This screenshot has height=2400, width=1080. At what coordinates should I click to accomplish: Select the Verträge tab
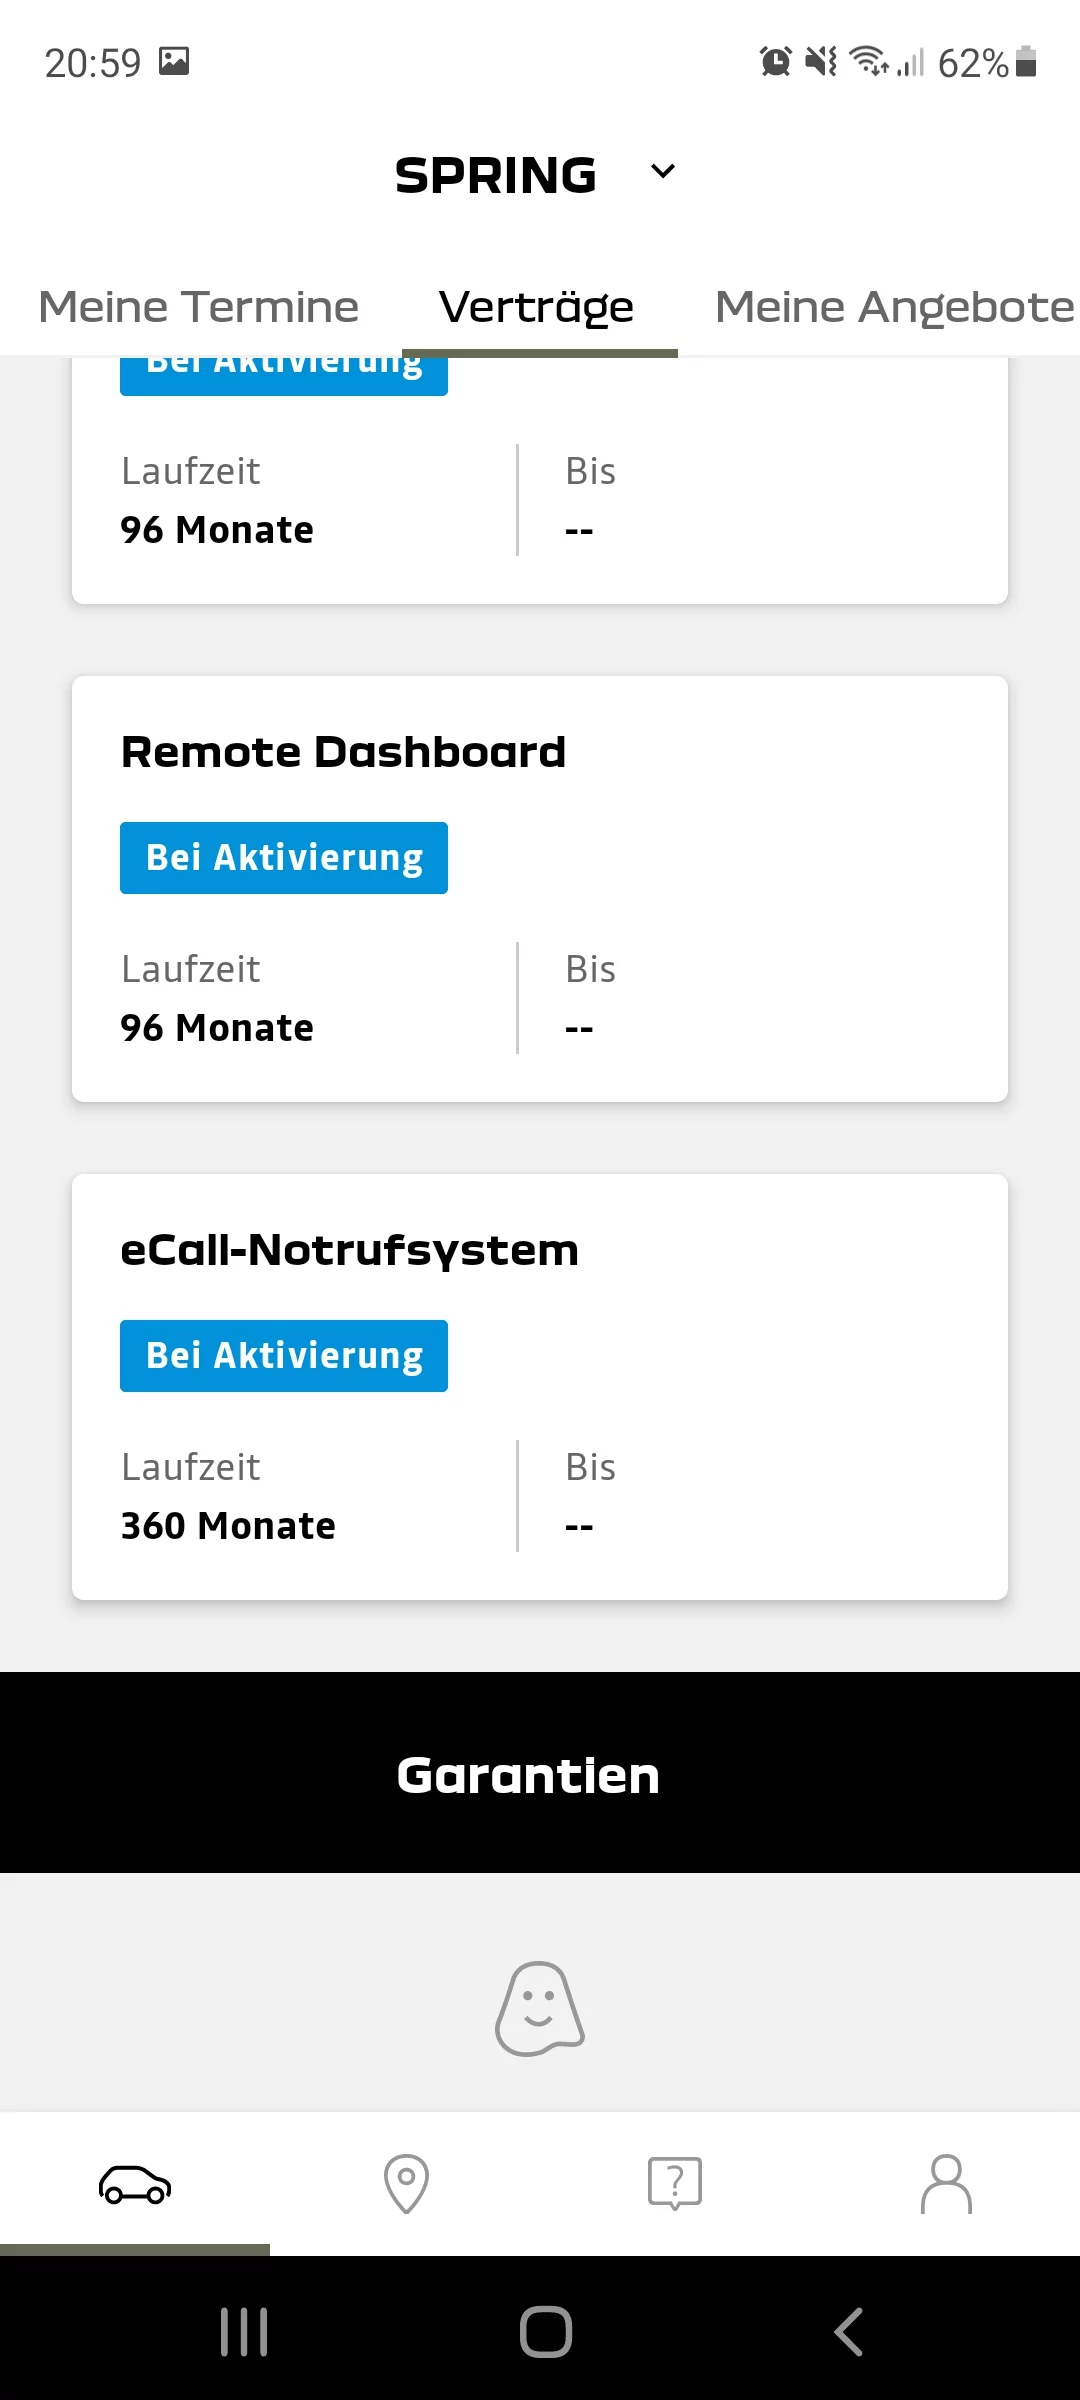537,307
